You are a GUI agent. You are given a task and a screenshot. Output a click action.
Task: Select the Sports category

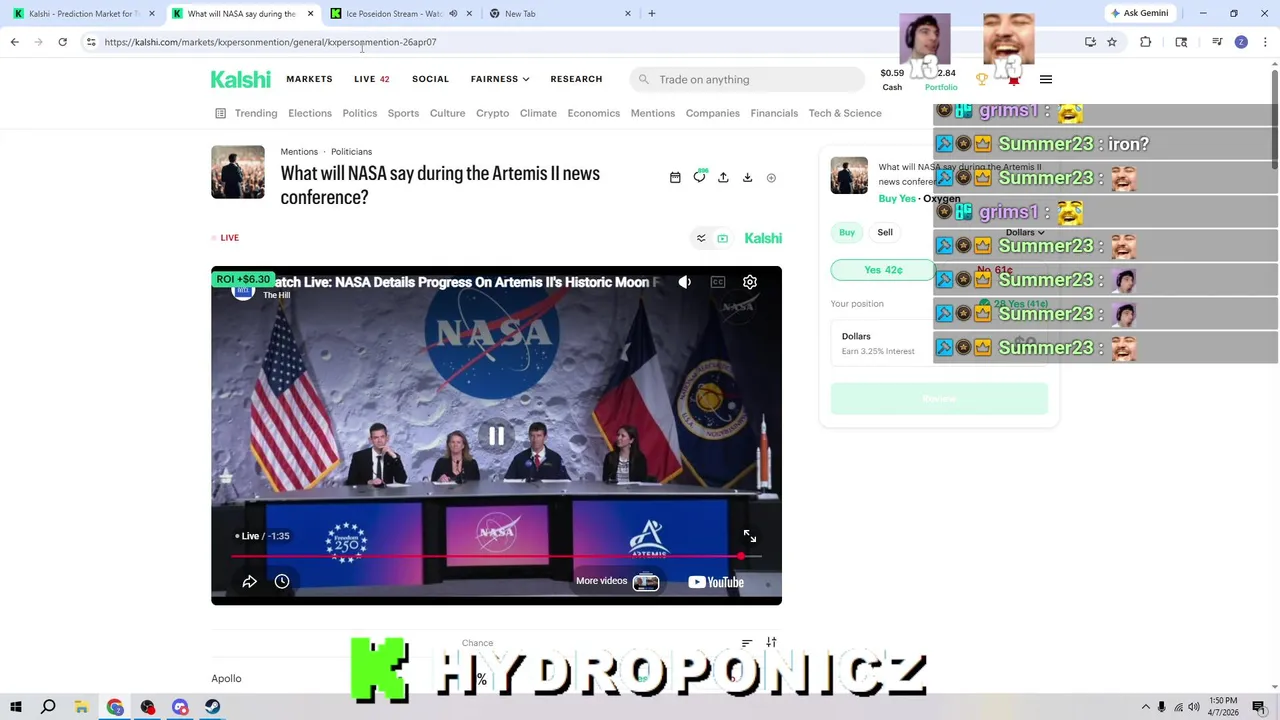[403, 113]
